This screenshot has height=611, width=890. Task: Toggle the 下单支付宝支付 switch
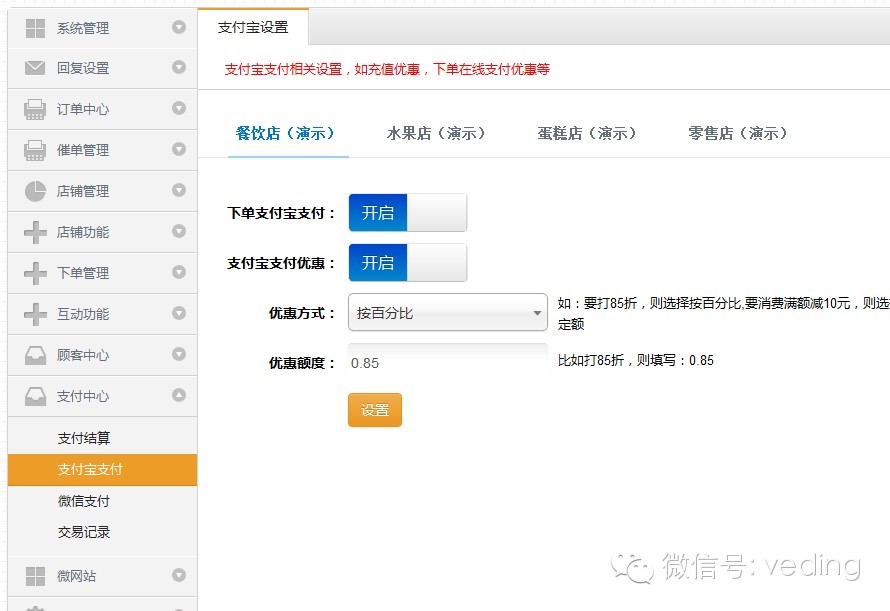[x=408, y=212]
